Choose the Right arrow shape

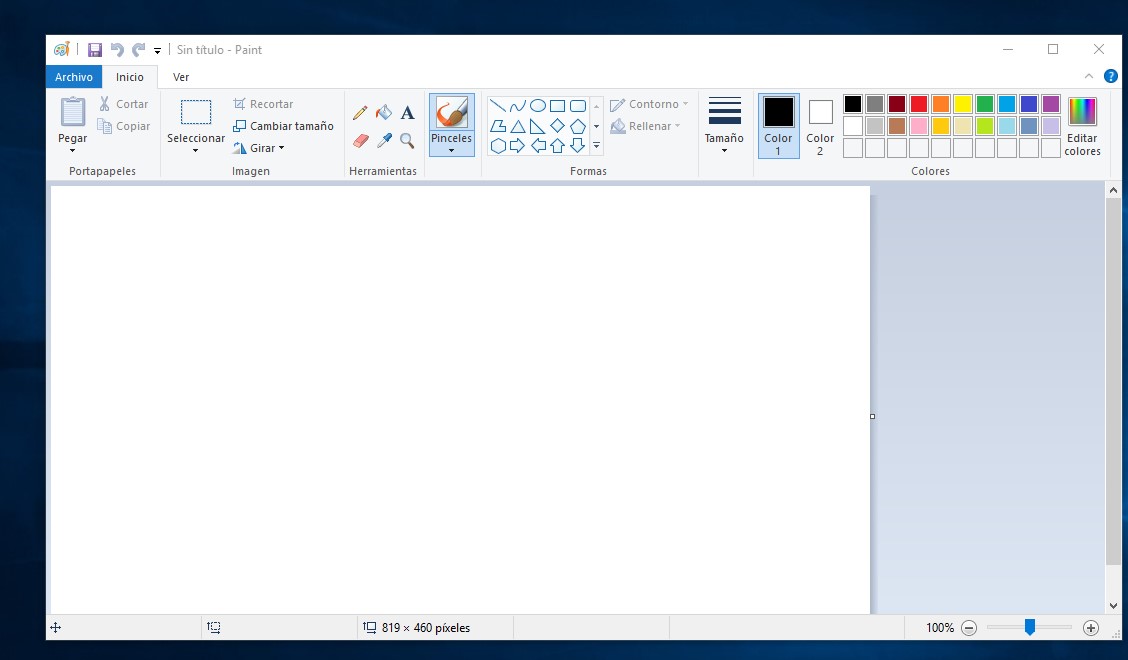point(517,146)
